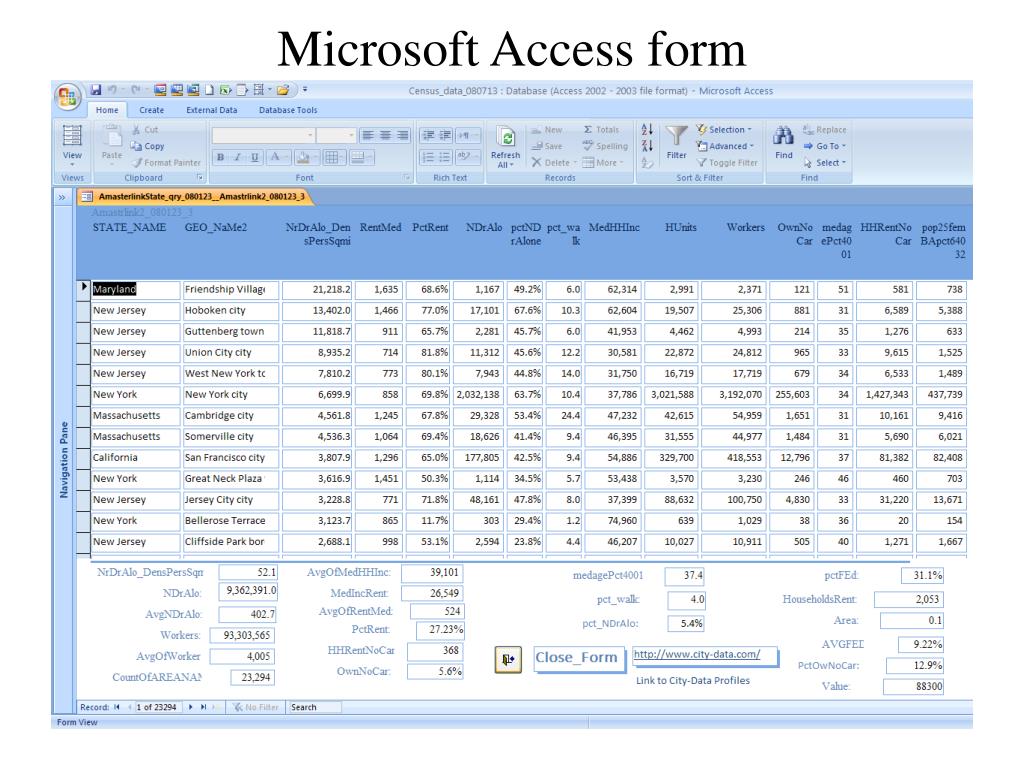Select the San Francisco city row selector
The height and width of the screenshot is (768, 1024).
point(83,458)
